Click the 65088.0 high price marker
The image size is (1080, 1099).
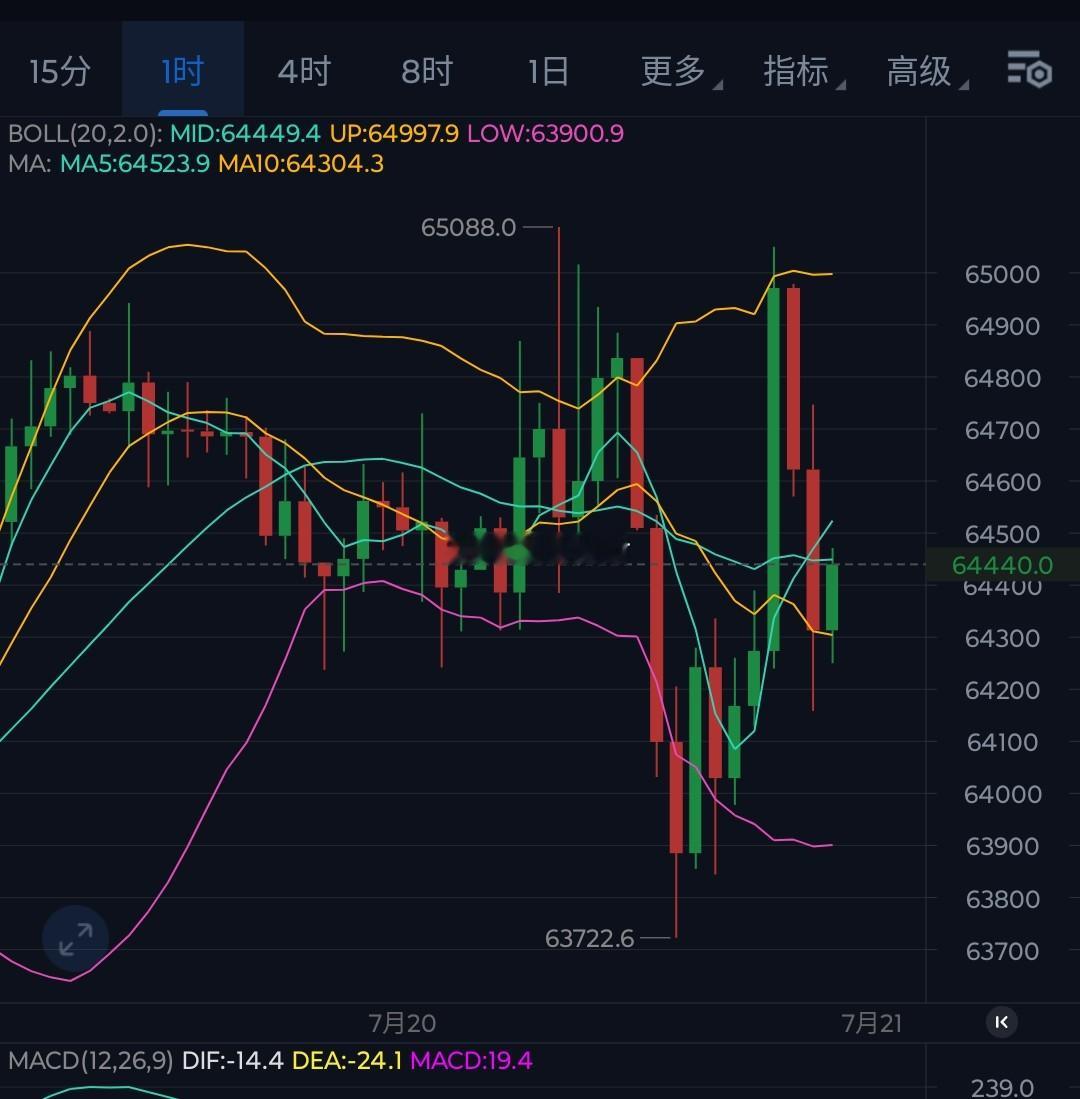pyautogui.click(x=468, y=228)
